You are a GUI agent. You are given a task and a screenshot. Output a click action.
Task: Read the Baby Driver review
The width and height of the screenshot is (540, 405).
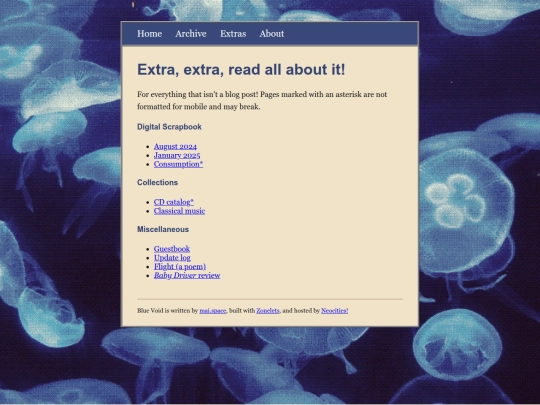click(x=187, y=276)
